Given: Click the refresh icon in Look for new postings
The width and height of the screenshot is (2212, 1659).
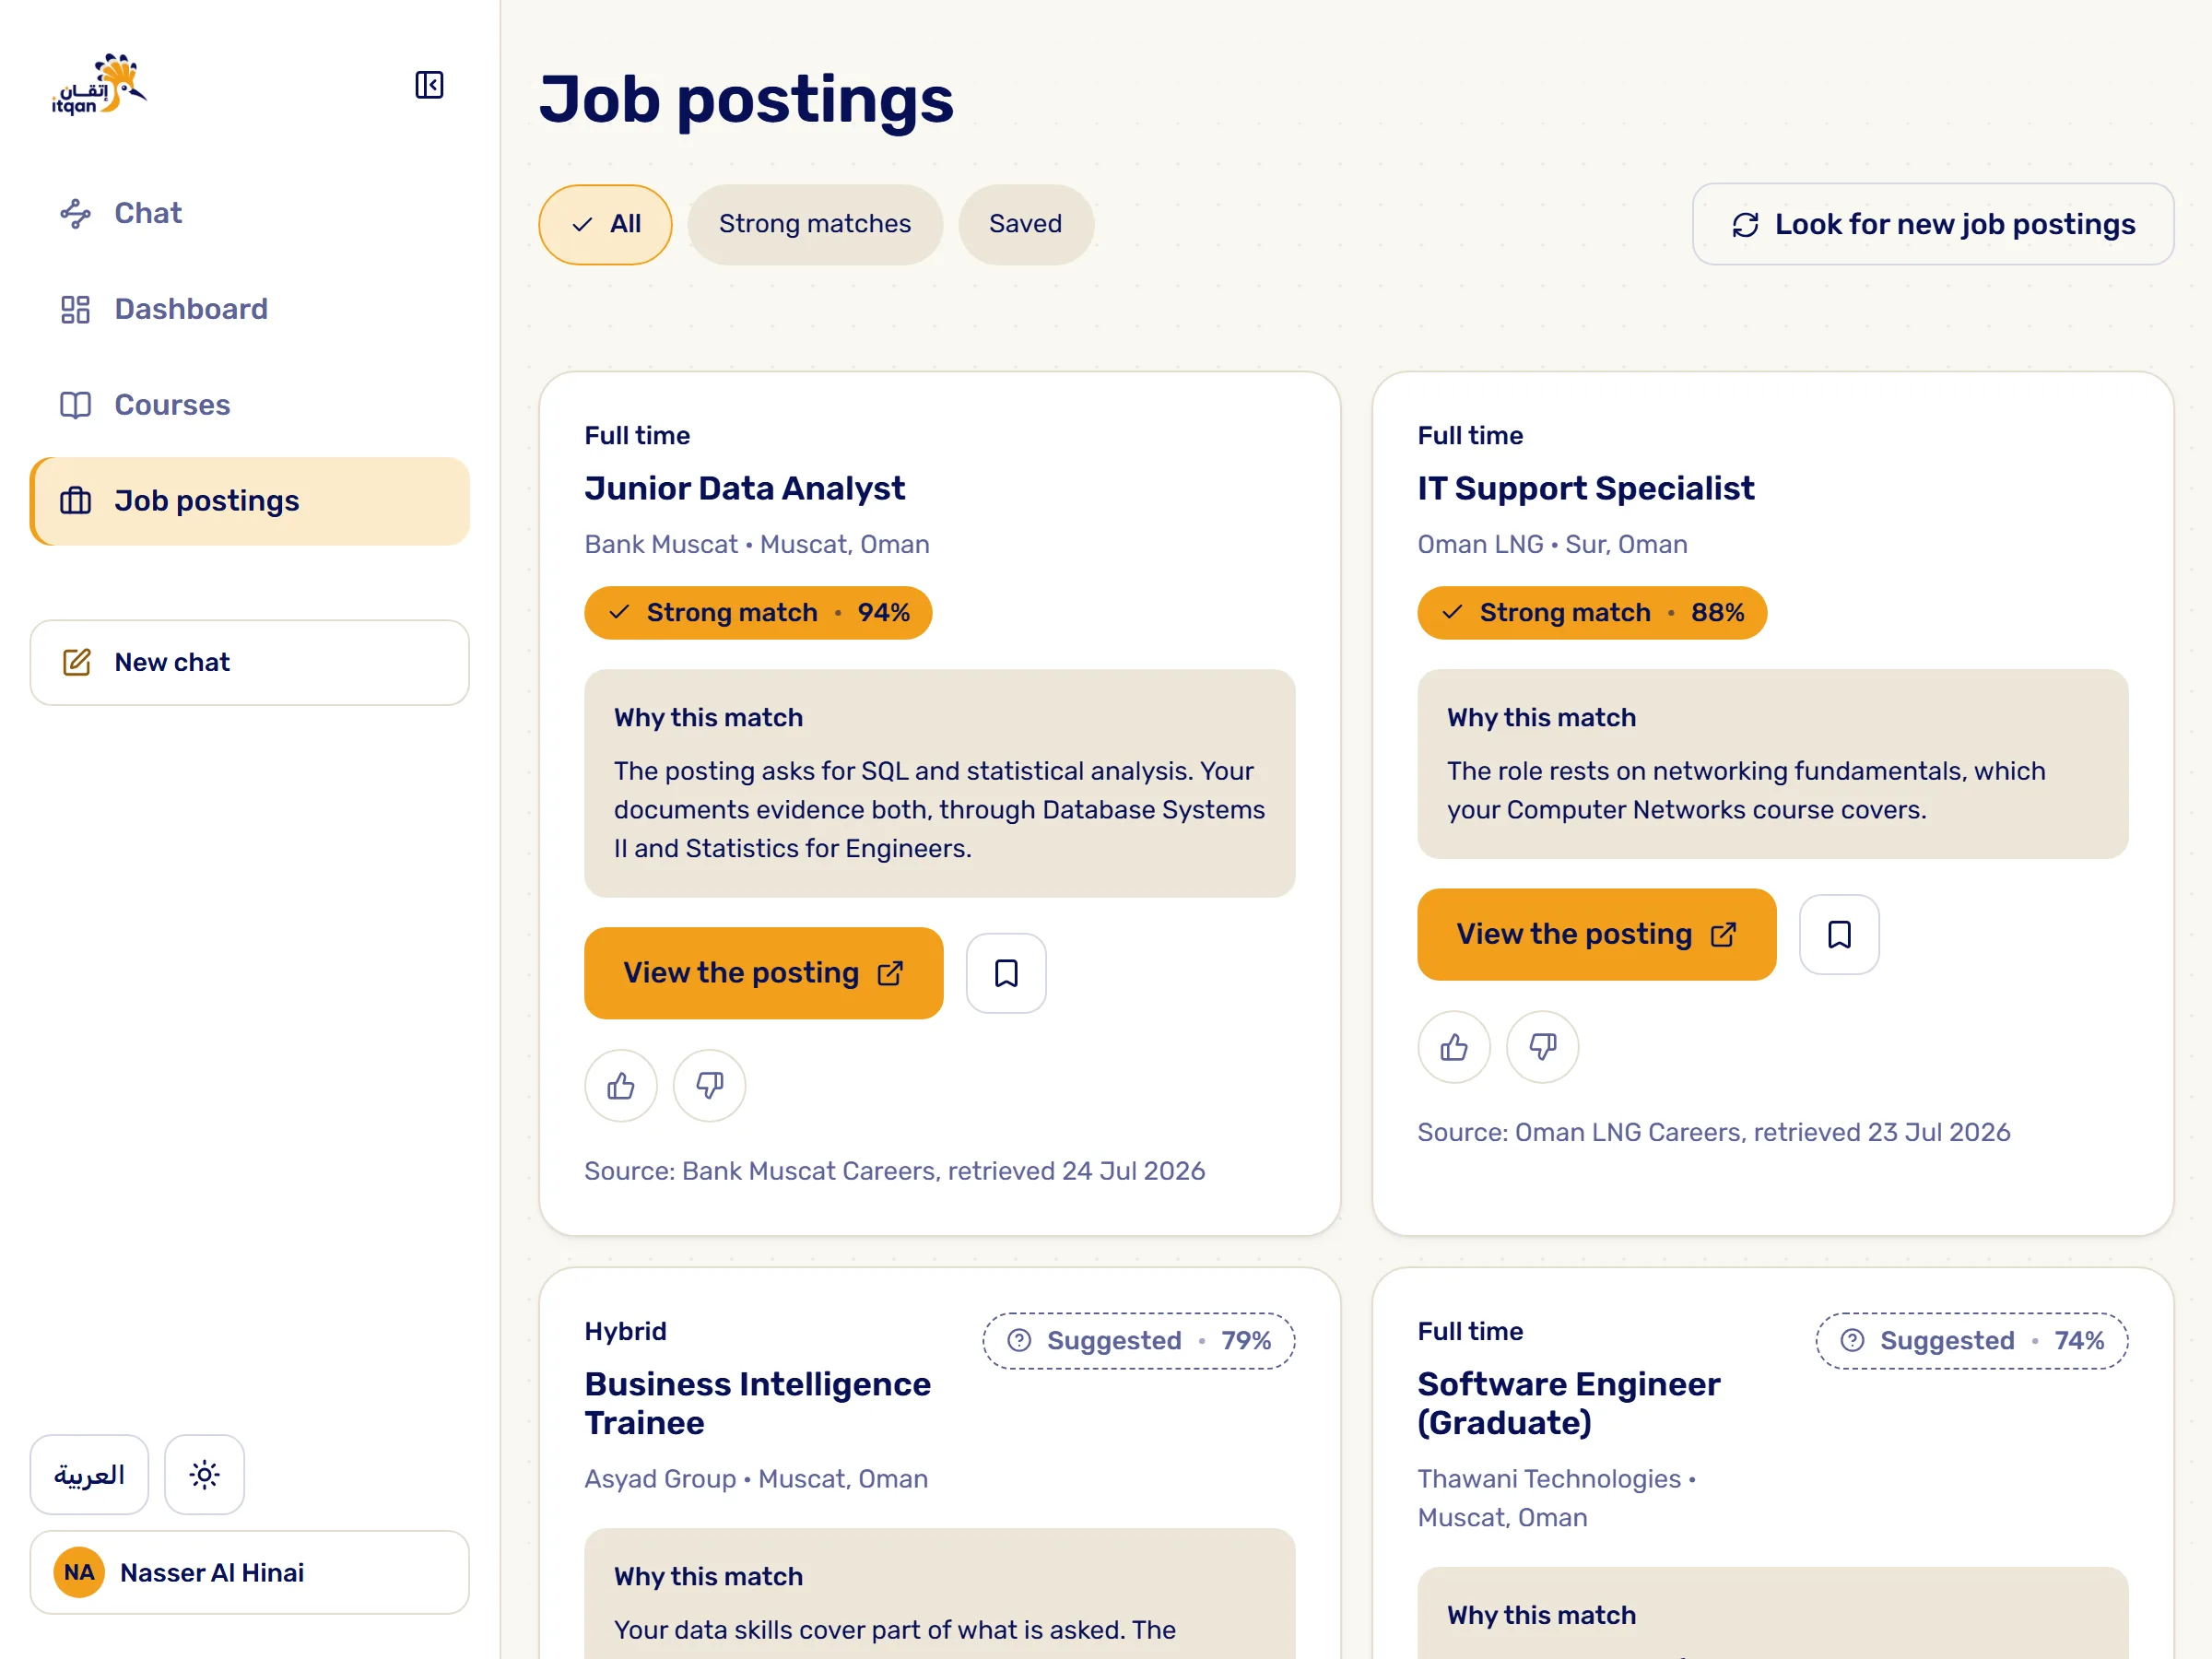Looking at the screenshot, I should point(1745,225).
